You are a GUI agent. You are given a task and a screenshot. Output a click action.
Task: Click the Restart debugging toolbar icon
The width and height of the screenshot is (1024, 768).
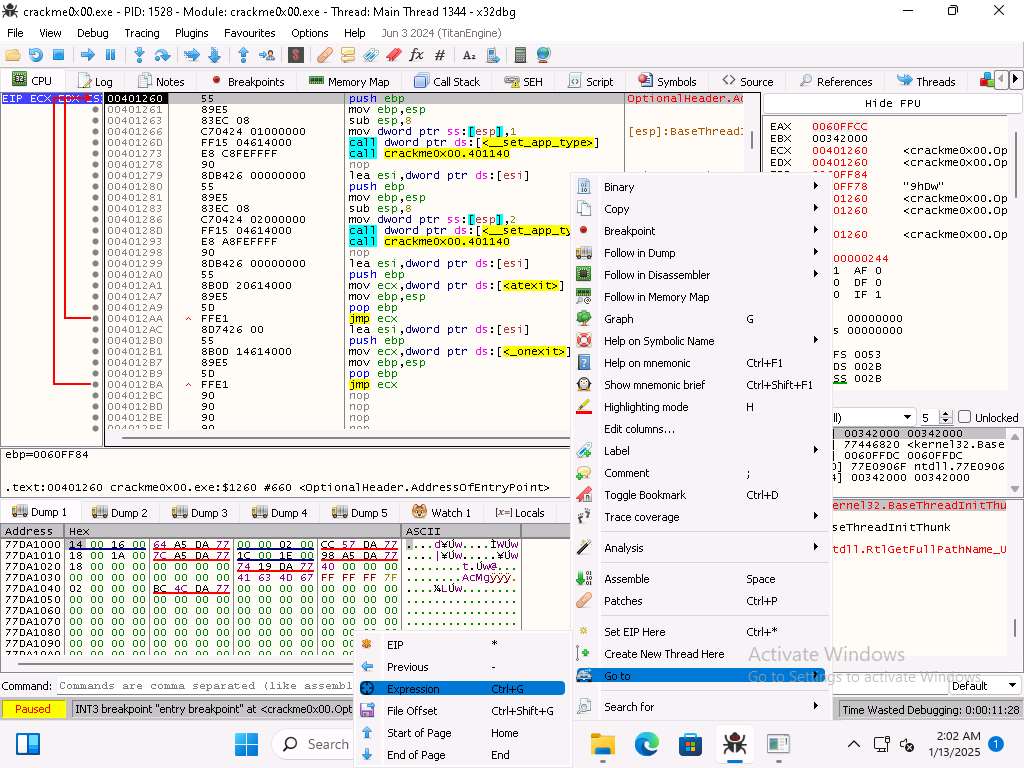pyautogui.click(x=36, y=55)
